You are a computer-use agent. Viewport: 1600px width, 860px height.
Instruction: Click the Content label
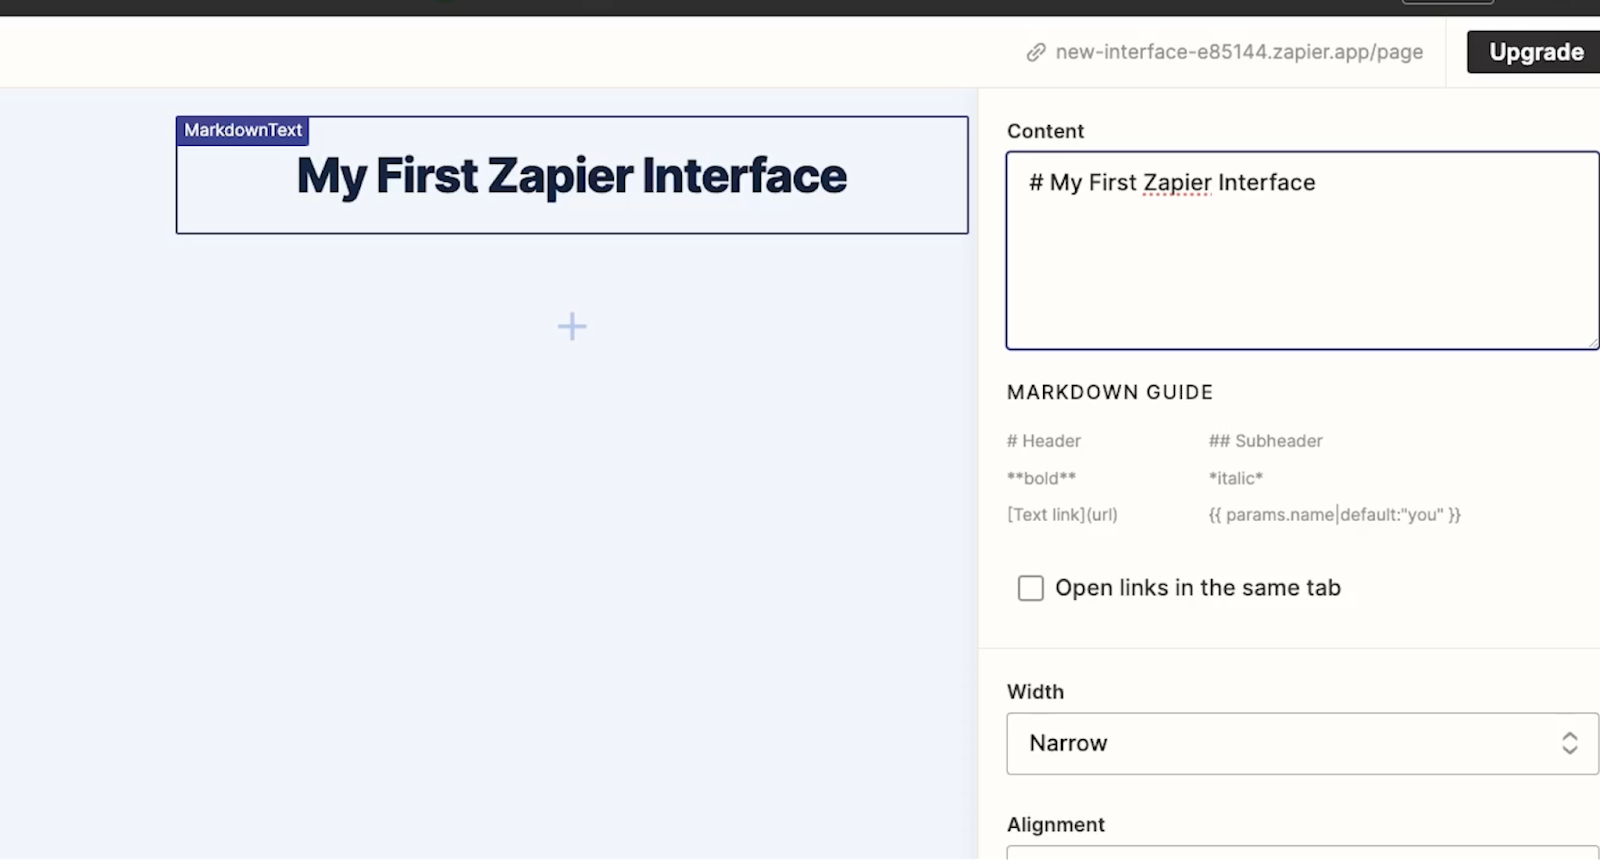1045,131
